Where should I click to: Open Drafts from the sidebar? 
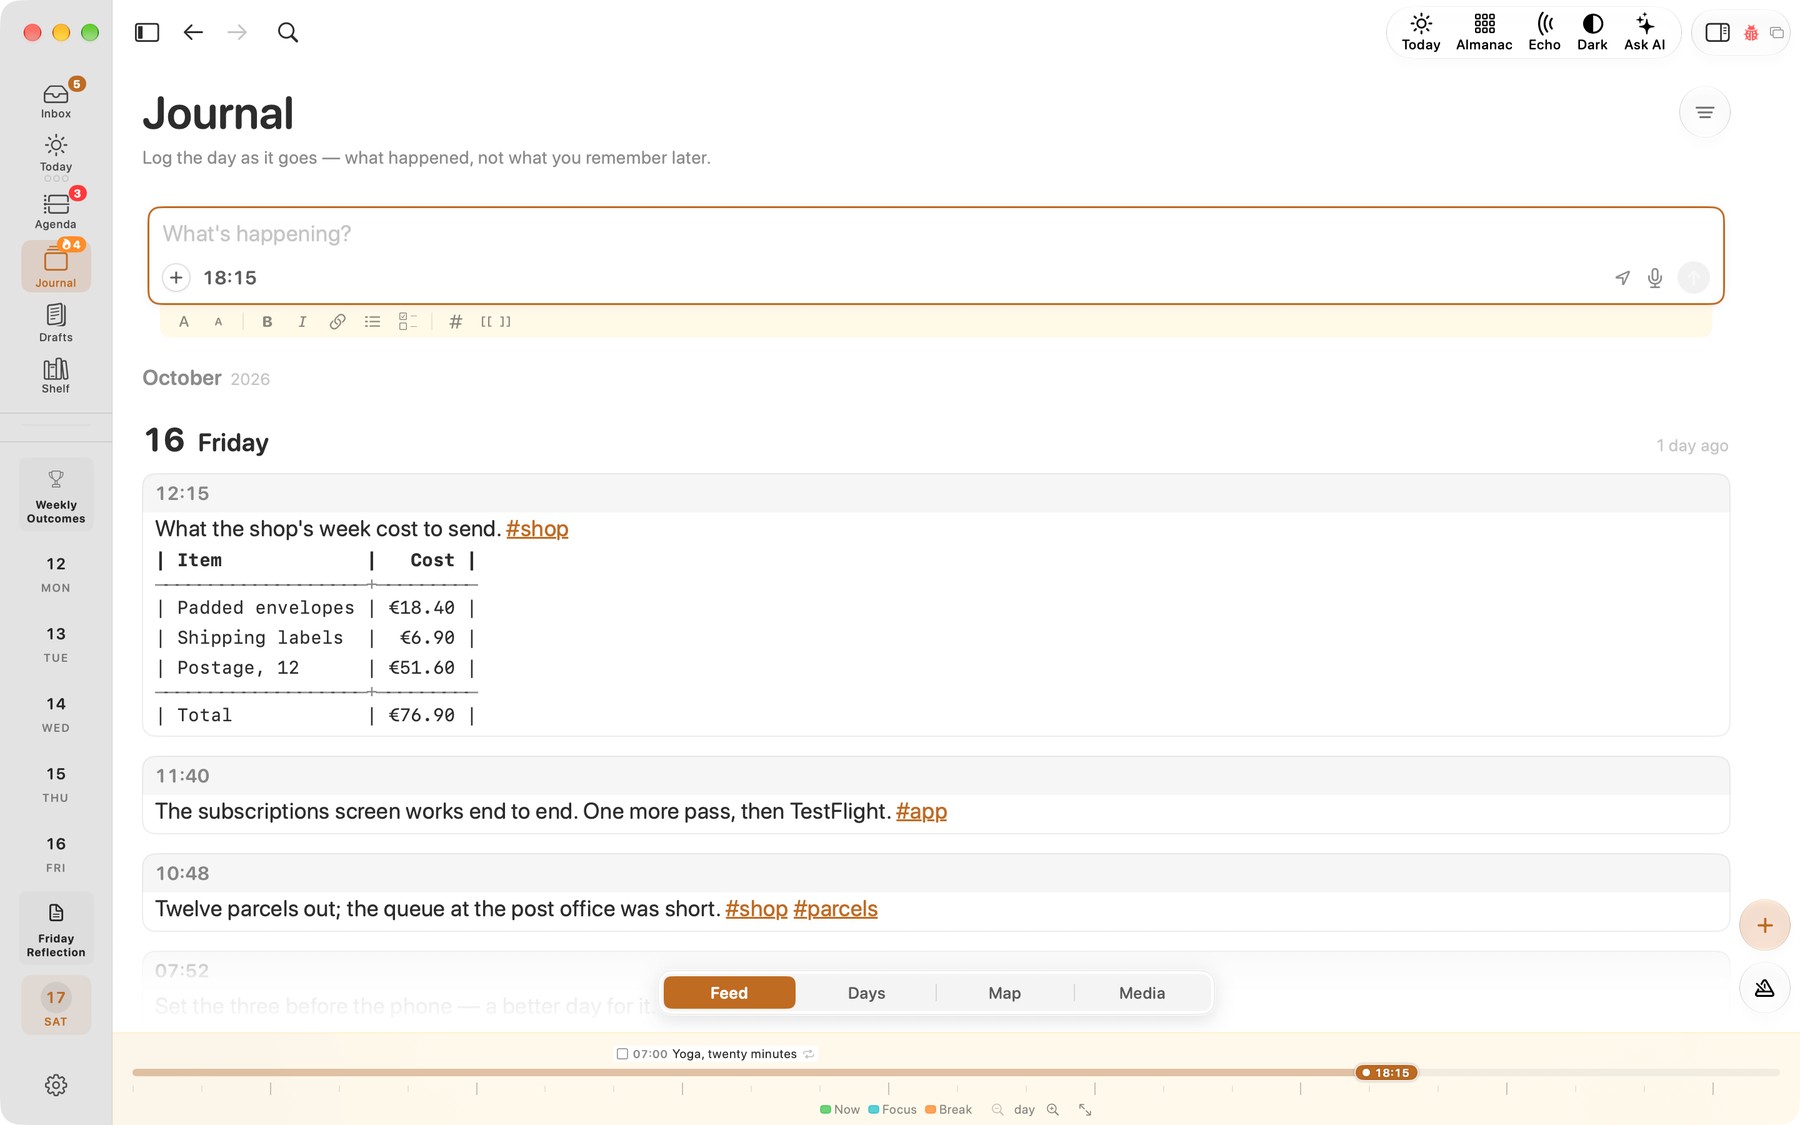click(x=56, y=323)
